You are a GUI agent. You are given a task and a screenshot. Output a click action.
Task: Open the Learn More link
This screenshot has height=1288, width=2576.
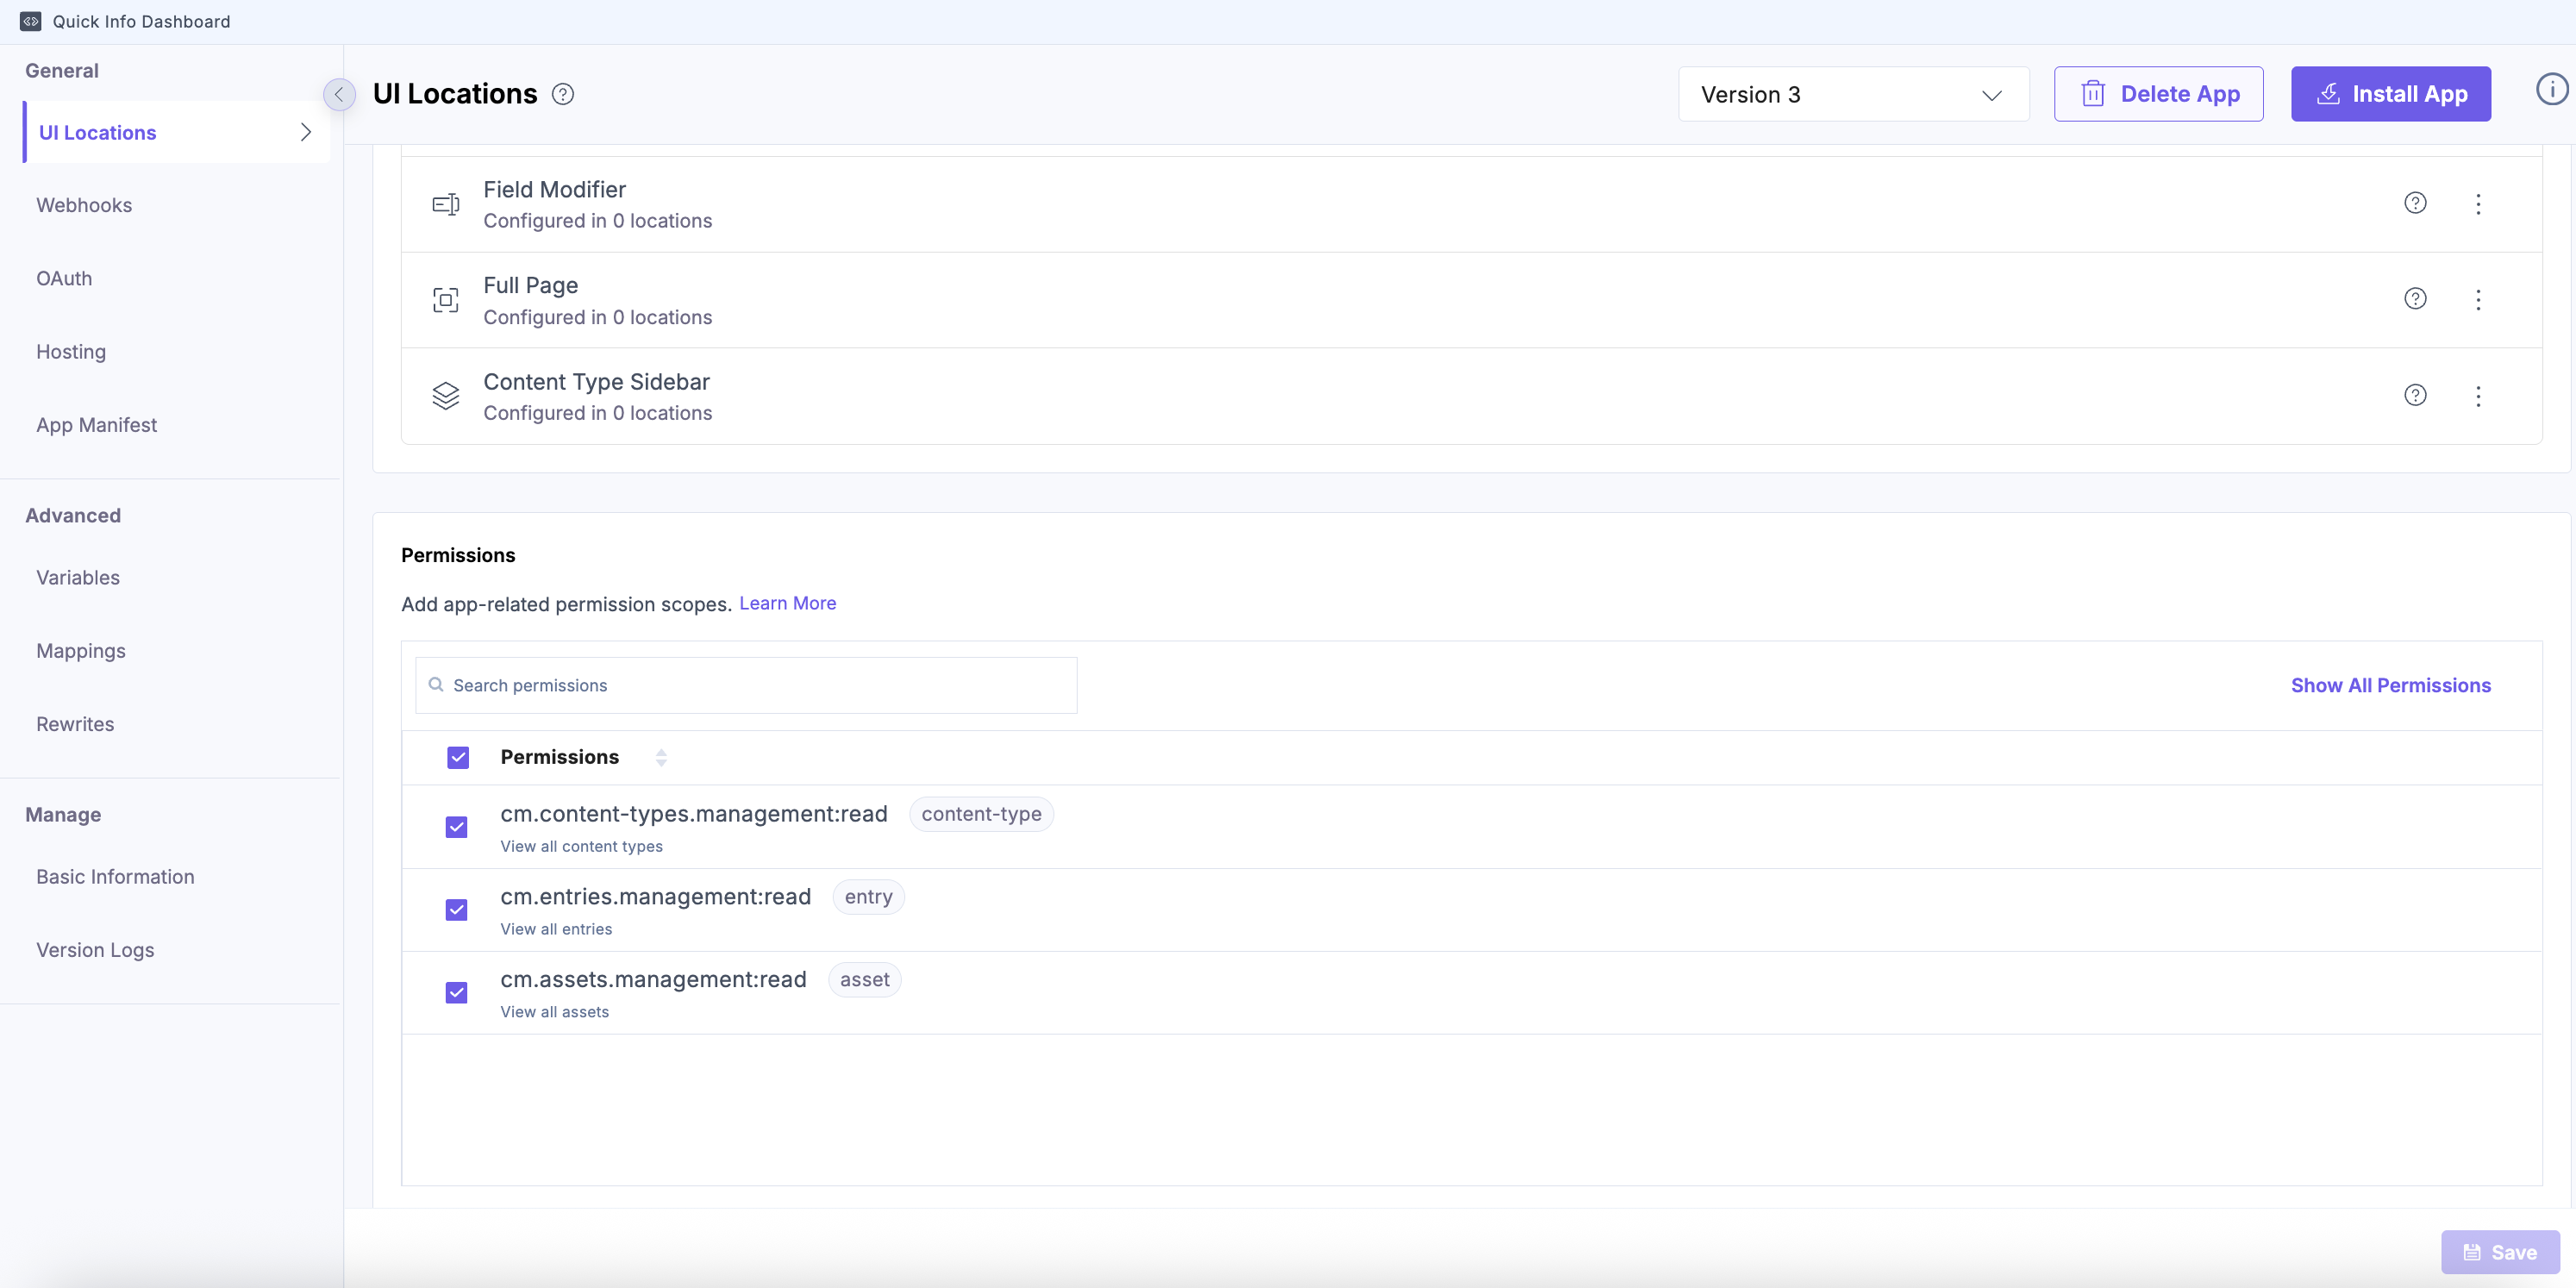(x=787, y=603)
